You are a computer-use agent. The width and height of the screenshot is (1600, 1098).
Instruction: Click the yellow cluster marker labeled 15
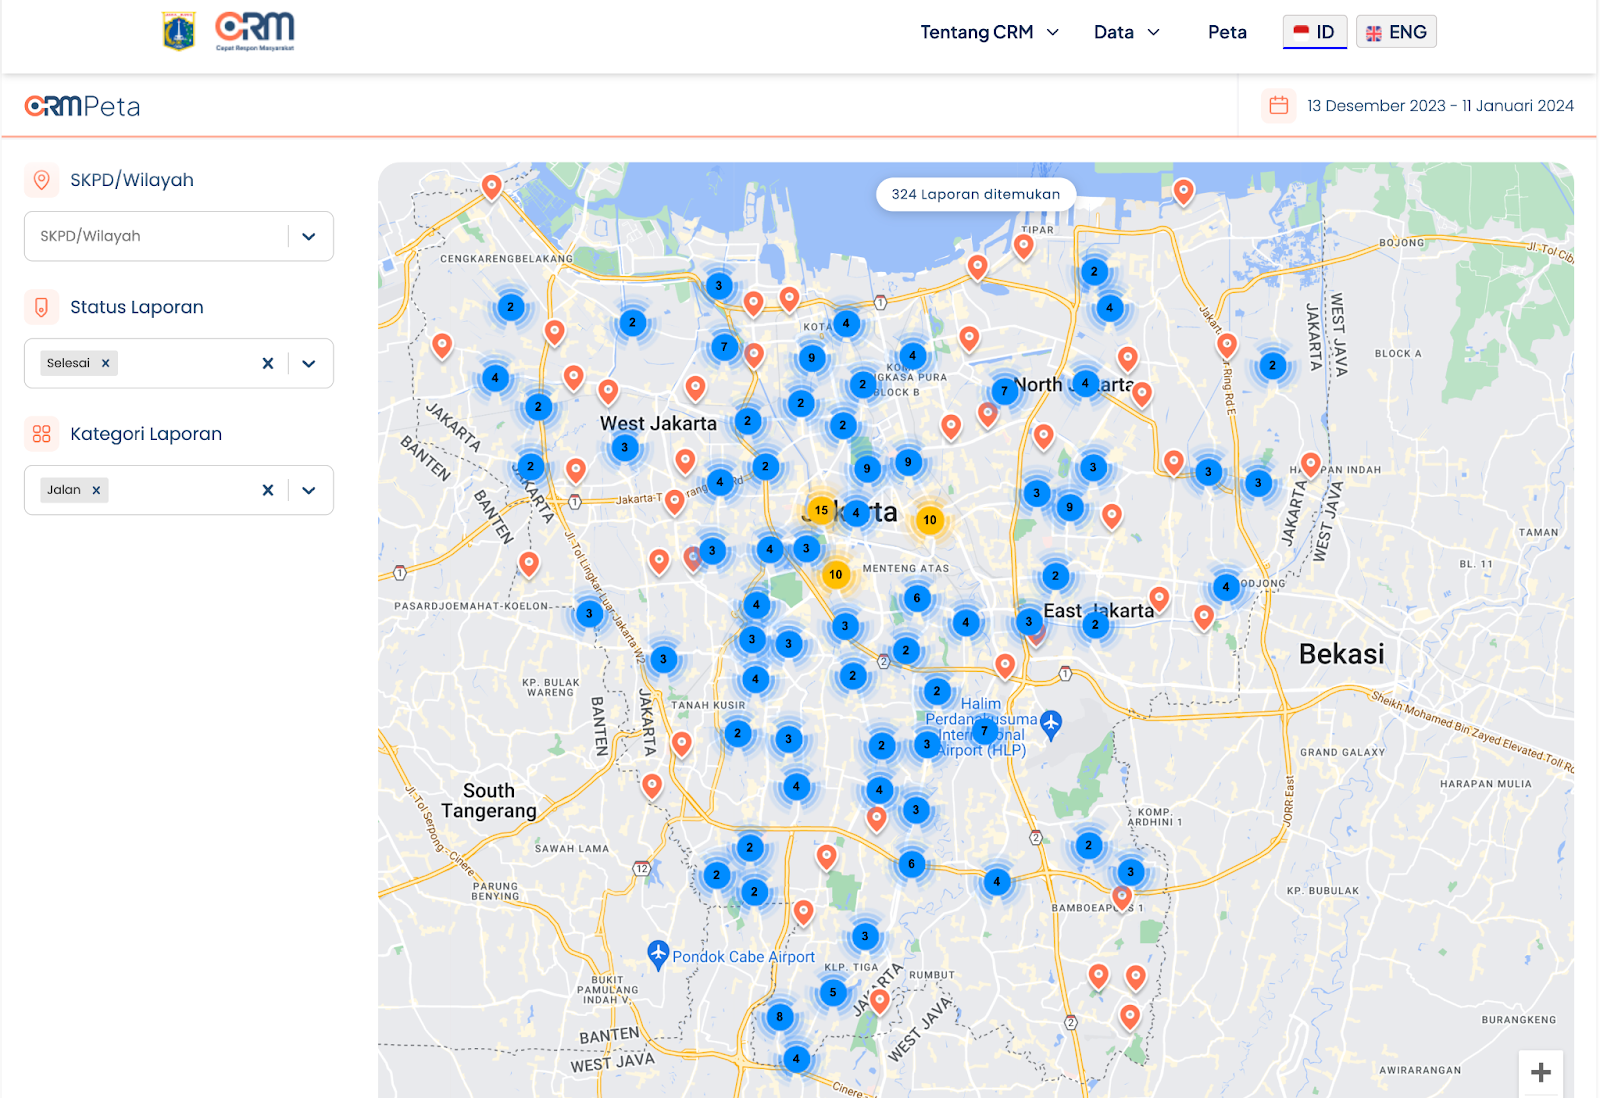click(x=821, y=510)
